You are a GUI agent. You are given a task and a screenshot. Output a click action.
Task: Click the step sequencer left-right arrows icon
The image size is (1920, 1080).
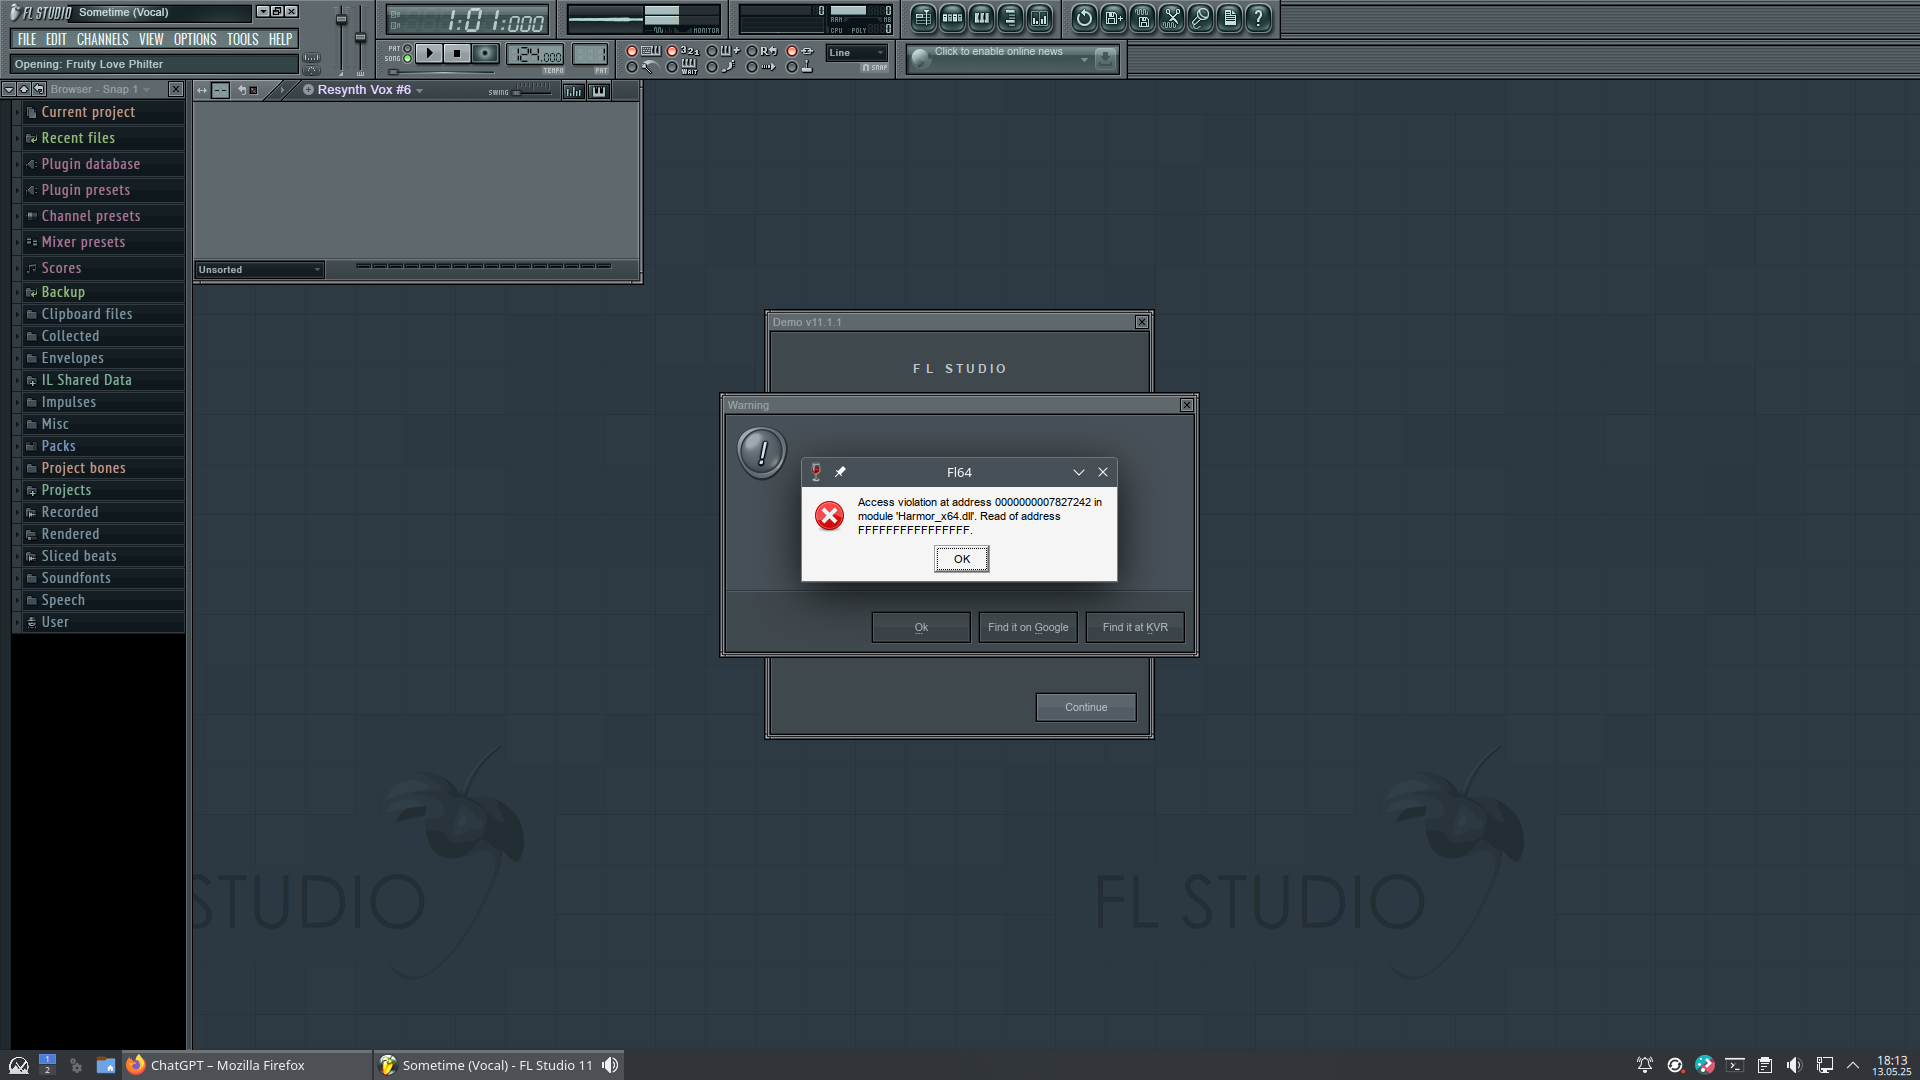click(x=202, y=90)
